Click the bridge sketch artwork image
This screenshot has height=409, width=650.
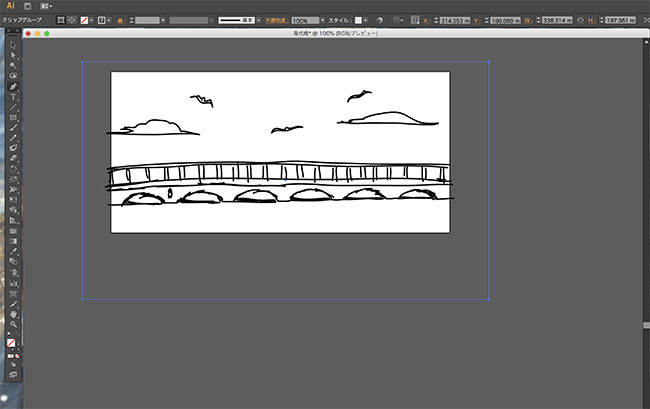(280, 152)
